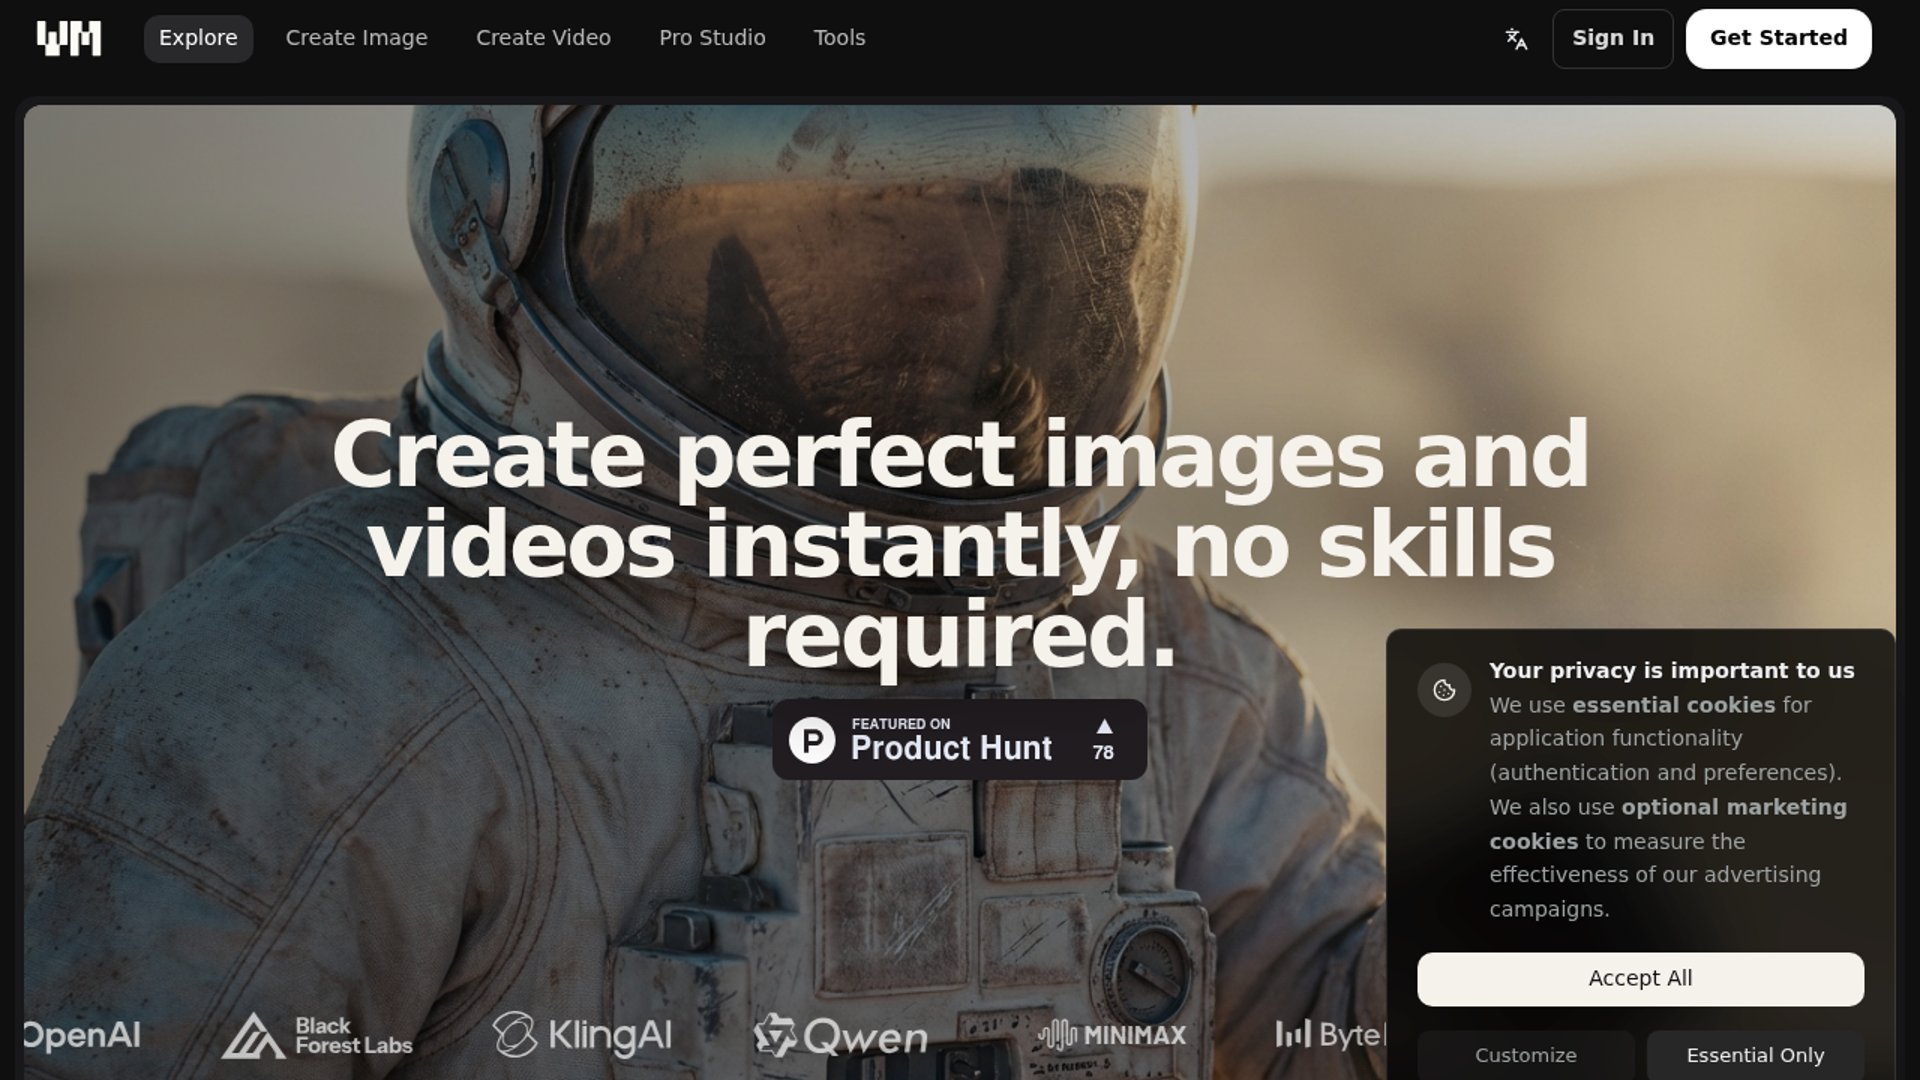
Task: Click the MiniMax logo
Action: [x=1112, y=1036]
